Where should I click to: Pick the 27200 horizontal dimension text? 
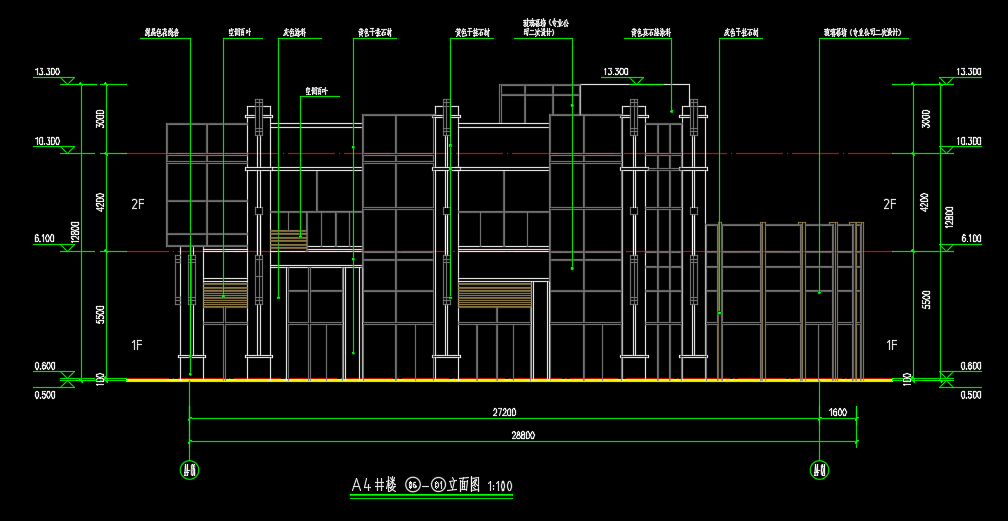click(504, 412)
